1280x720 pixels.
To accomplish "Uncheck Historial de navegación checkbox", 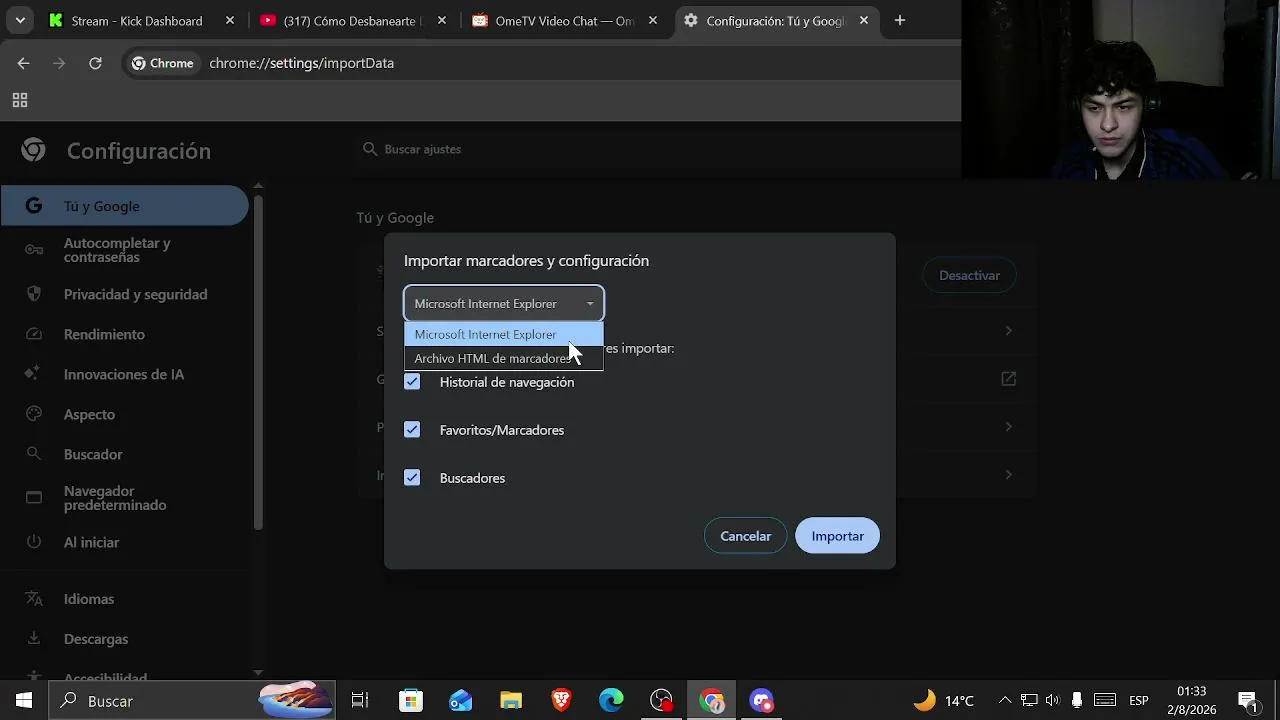I will [x=412, y=382].
